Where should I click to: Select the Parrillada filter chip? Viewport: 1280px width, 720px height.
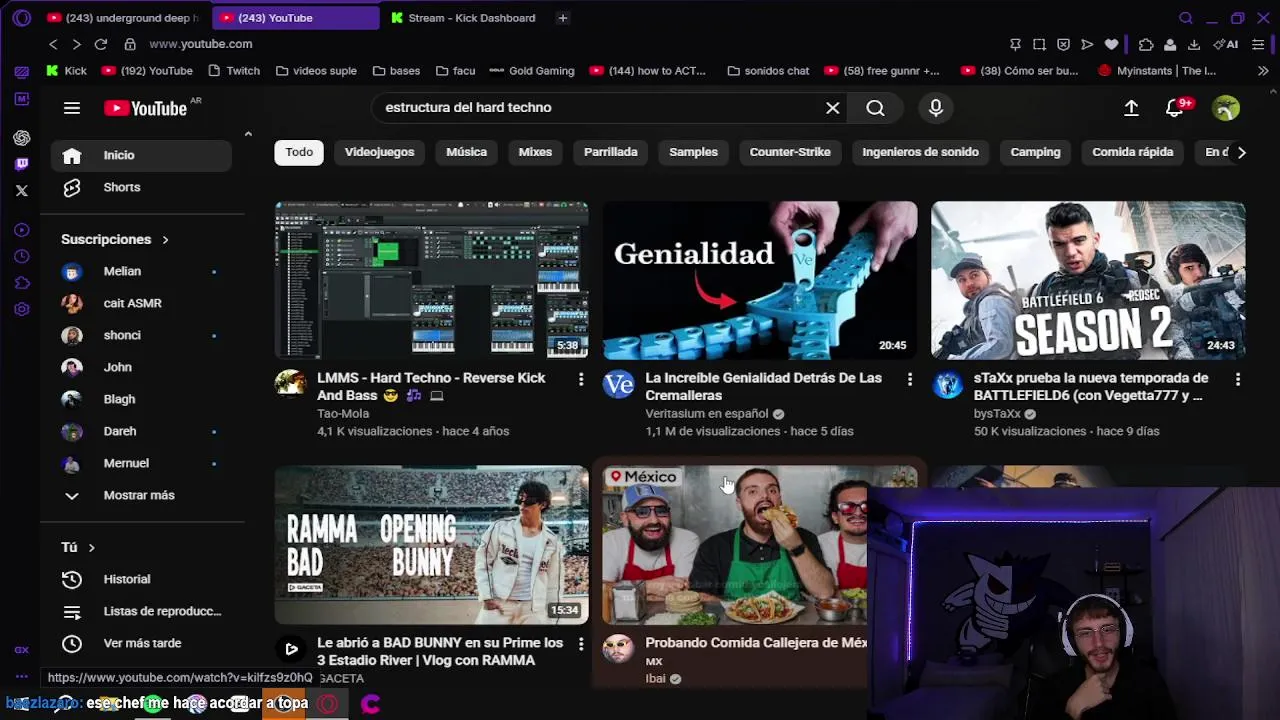(x=611, y=153)
